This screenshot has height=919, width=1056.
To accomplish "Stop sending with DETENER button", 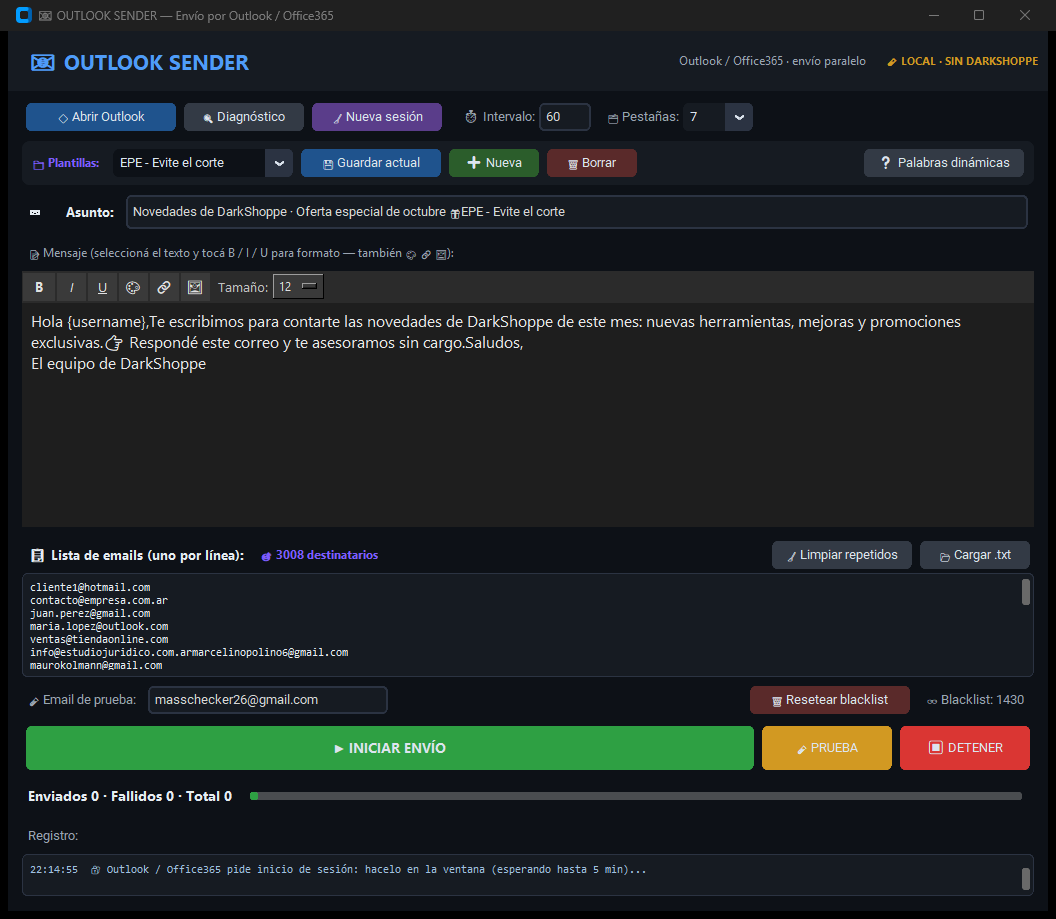I will tap(964, 748).
